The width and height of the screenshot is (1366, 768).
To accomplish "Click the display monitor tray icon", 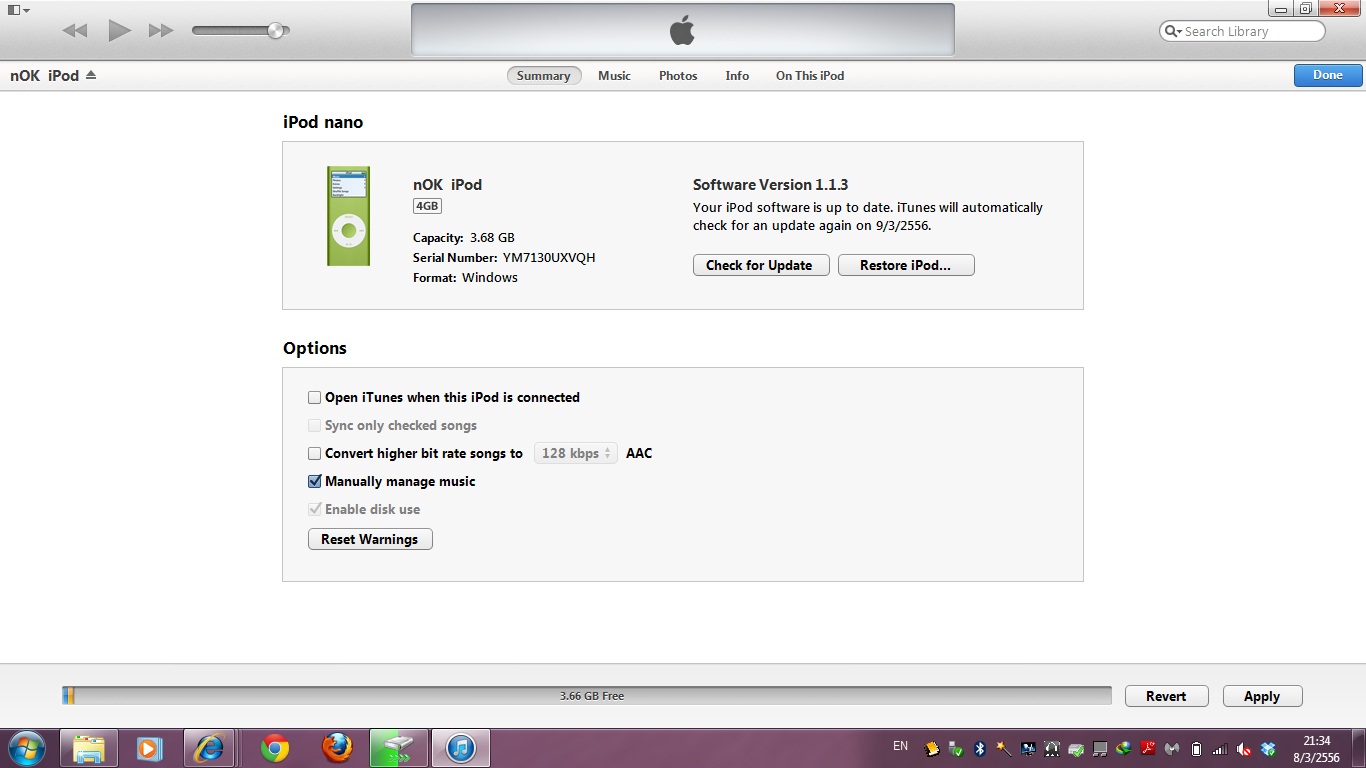I will [x=1028, y=748].
